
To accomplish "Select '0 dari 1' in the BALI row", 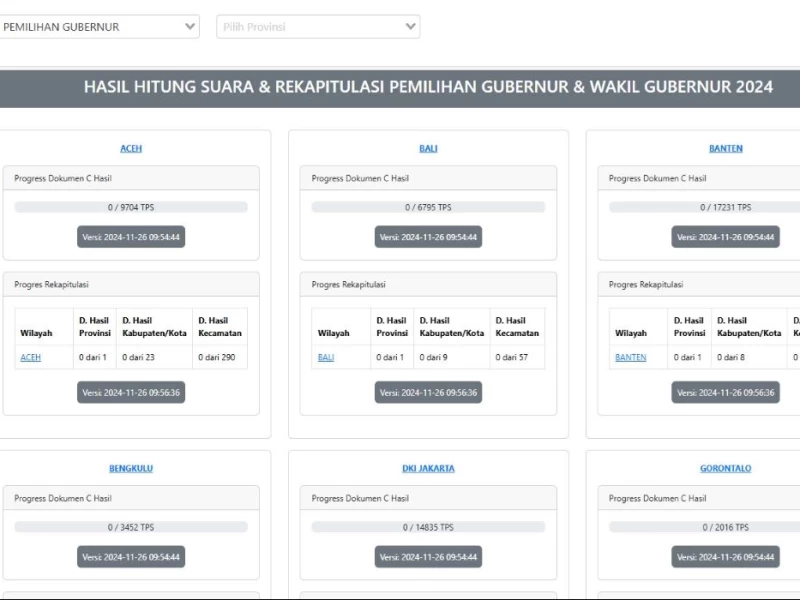I will tap(392, 357).
